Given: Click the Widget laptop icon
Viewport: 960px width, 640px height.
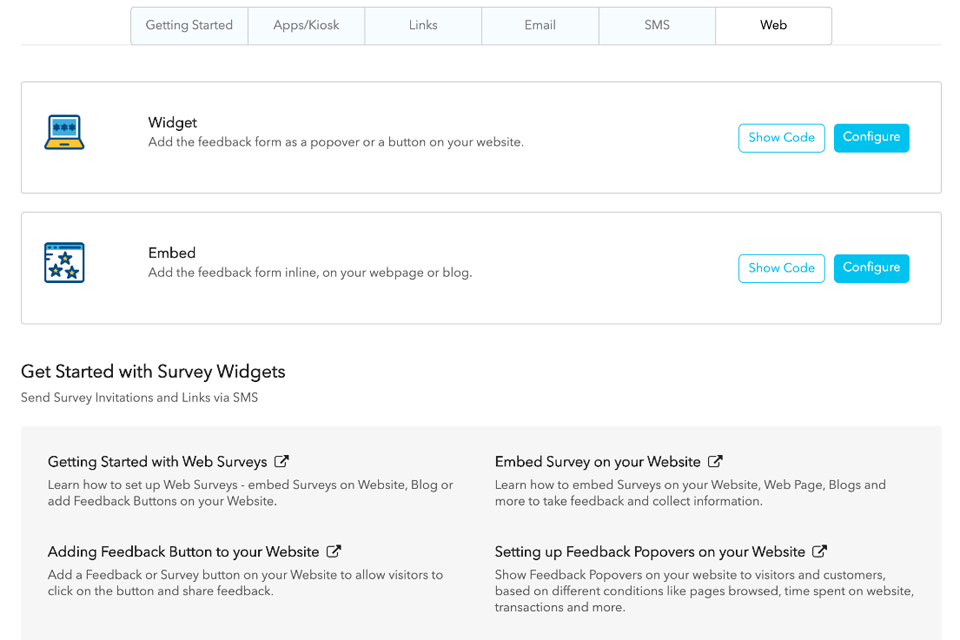Looking at the screenshot, I should pyautogui.click(x=64, y=132).
